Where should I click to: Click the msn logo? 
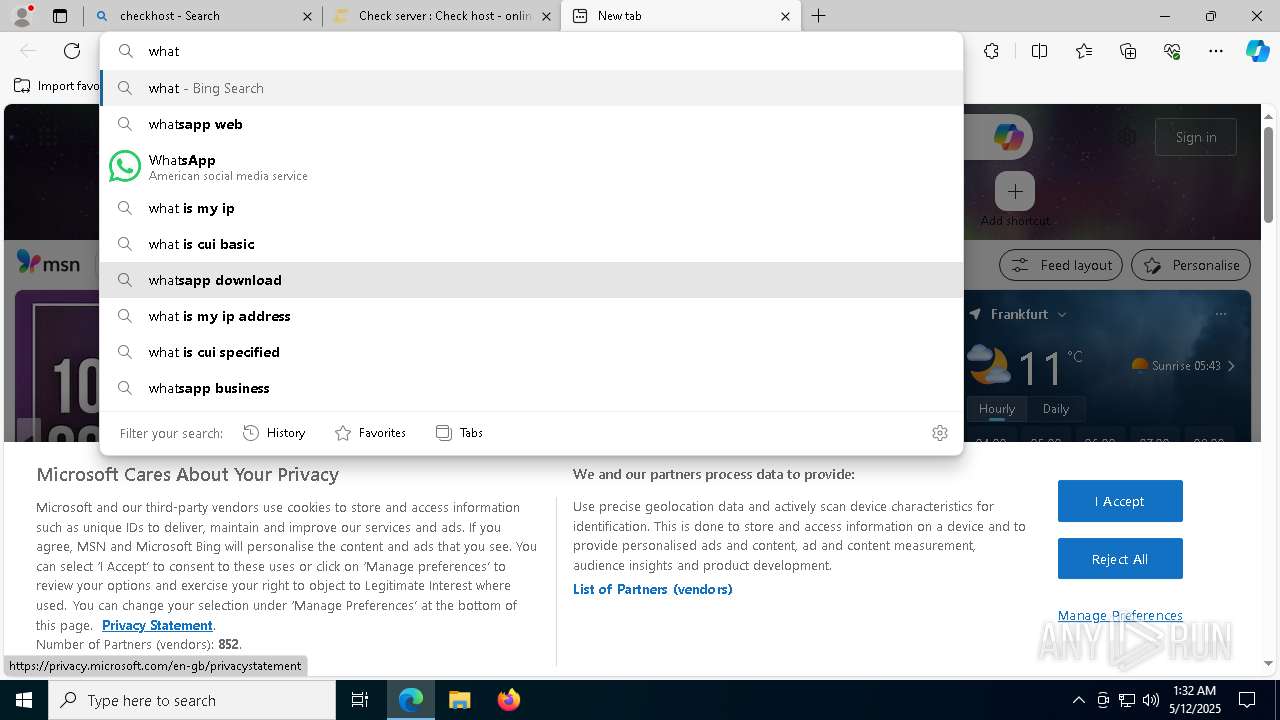[x=48, y=264]
